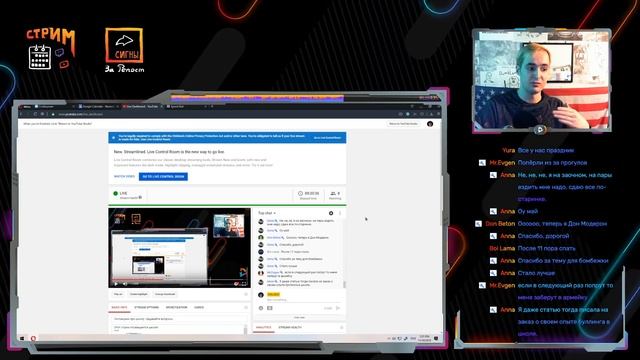Click the link at the right of the blue notice banner
Image resolution: width=640 pixels, height=360 pixels.
[327, 138]
